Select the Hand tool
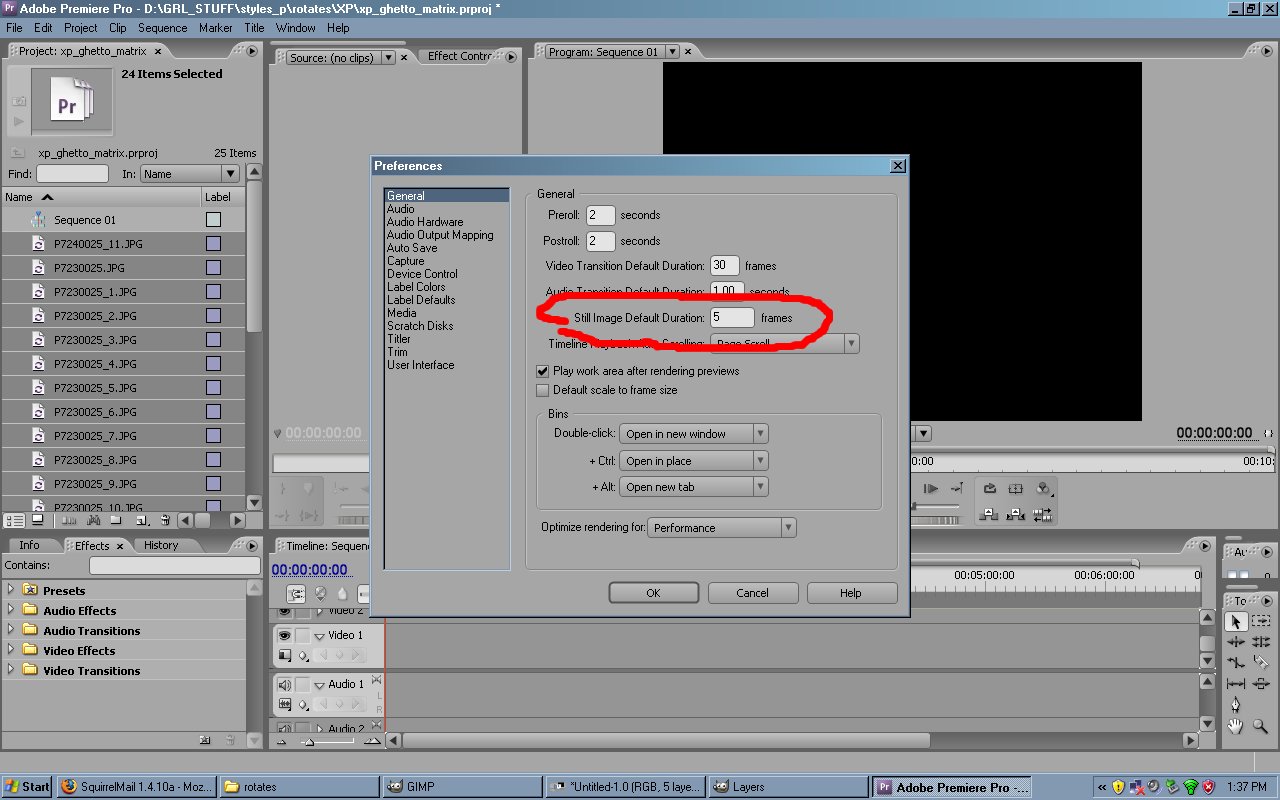The image size is (1280, 800). tap(1236, 727)
